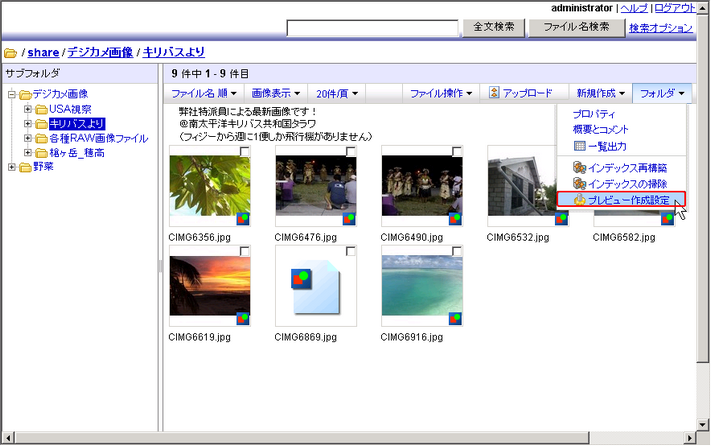Check the box for CIMG6619.jpg
Image resolution: width=711 pixels, height=446 pixels.
click(x=244, y=251)
